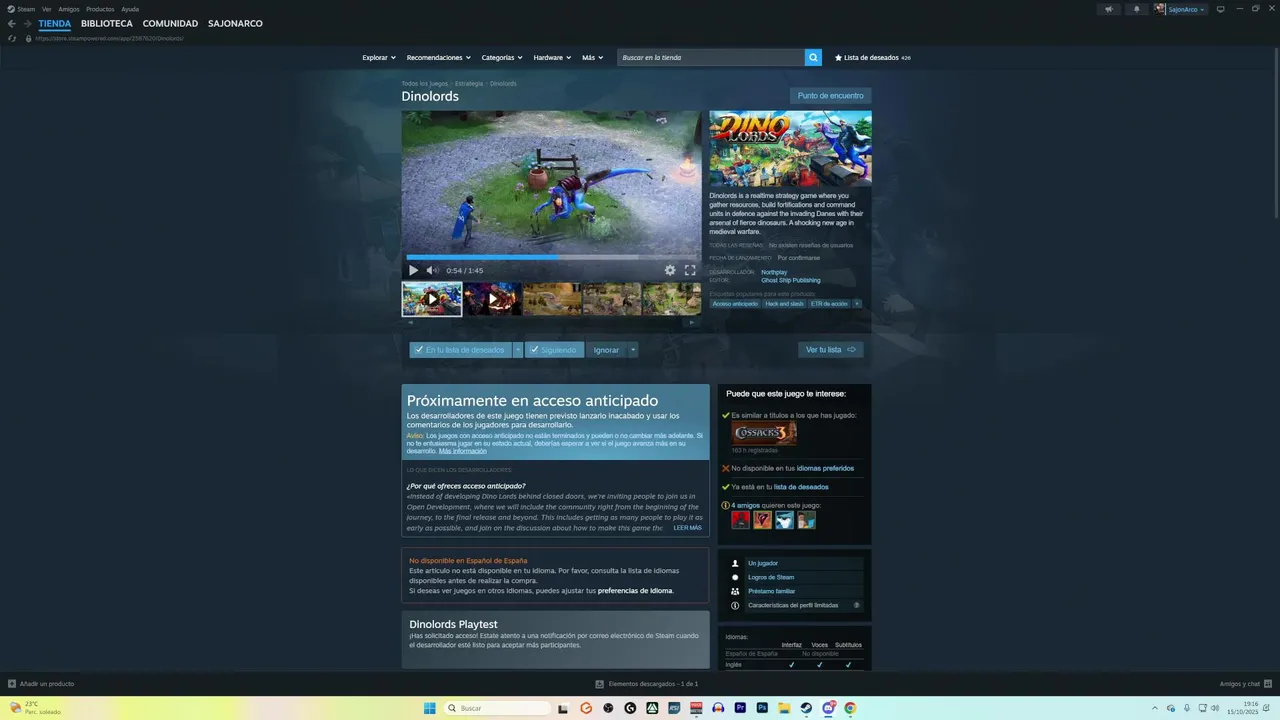Enter fullscreen for the trailer

[690, 270]
